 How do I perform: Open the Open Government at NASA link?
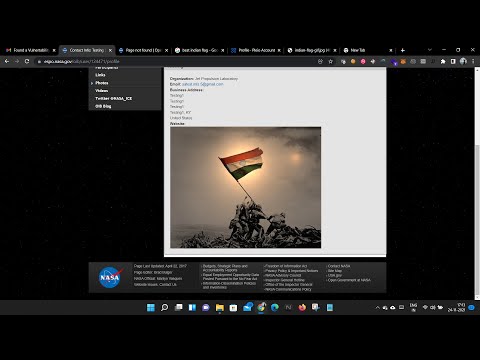[x=349, y=280]
